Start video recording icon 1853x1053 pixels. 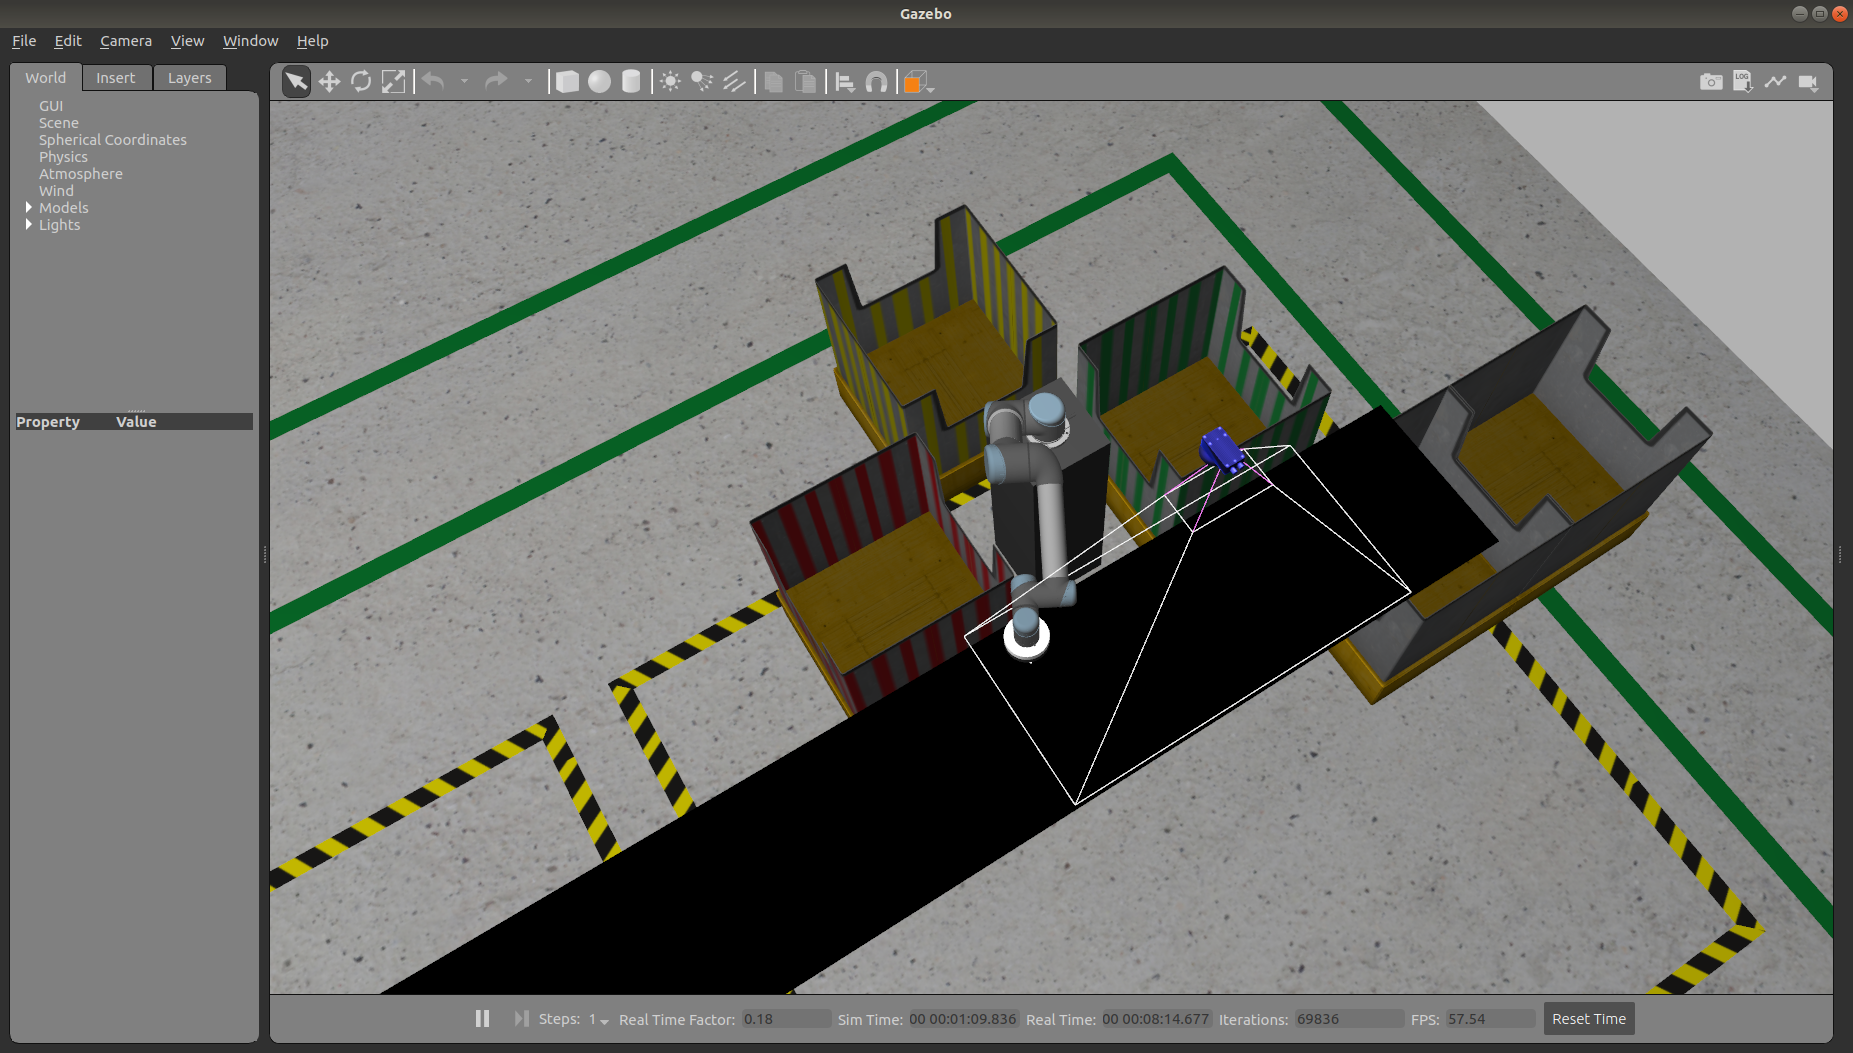[x=1808, y=82]
